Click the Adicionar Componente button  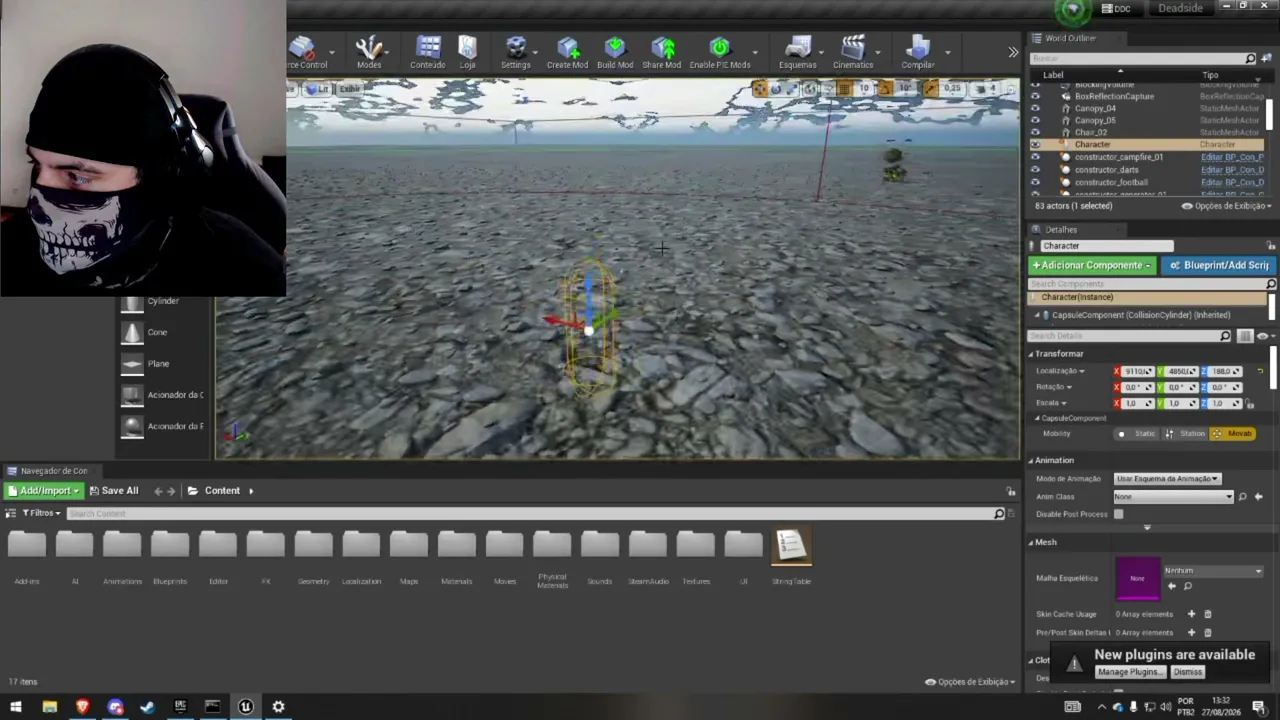[x=1092, y=265]
